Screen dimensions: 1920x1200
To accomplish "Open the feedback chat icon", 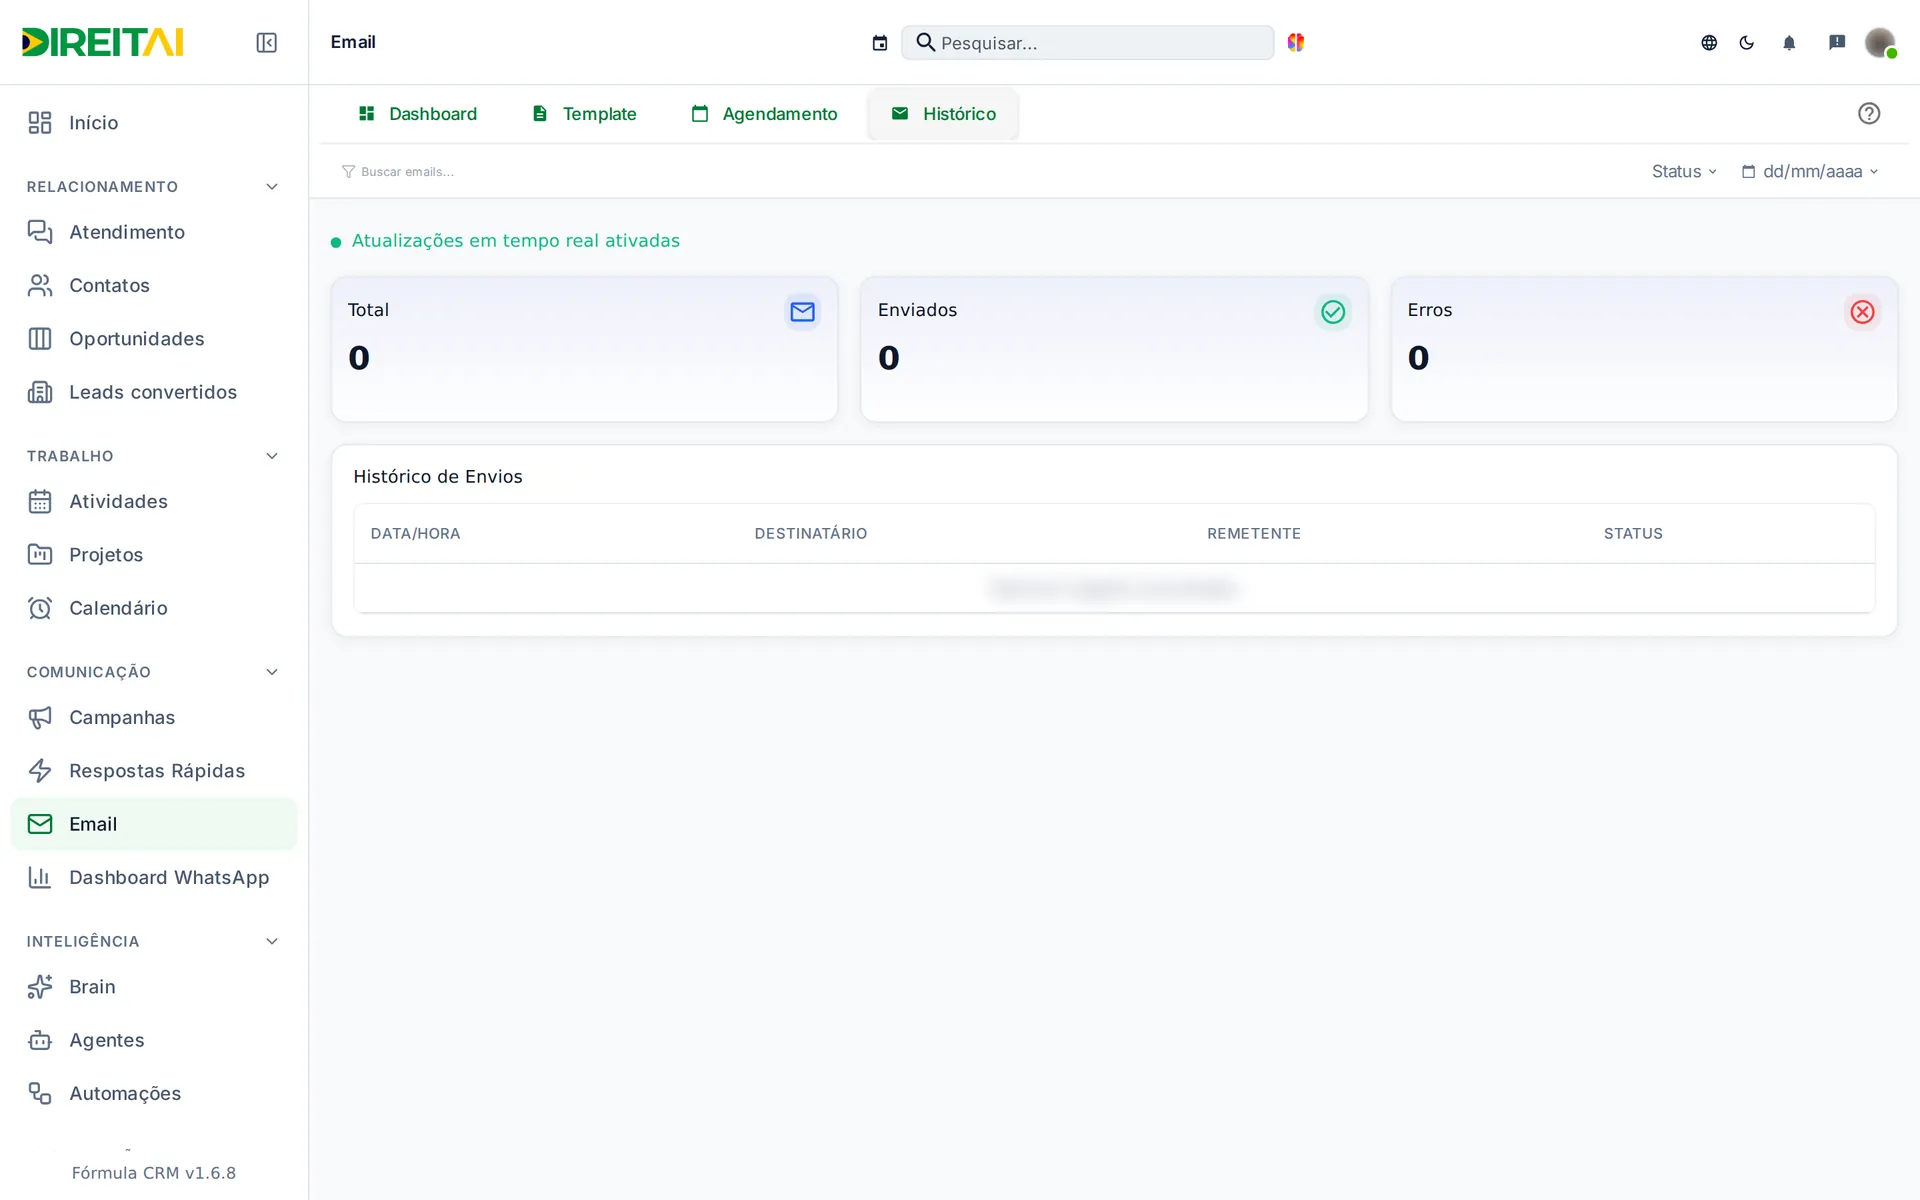I will (x=1837, y=42).
